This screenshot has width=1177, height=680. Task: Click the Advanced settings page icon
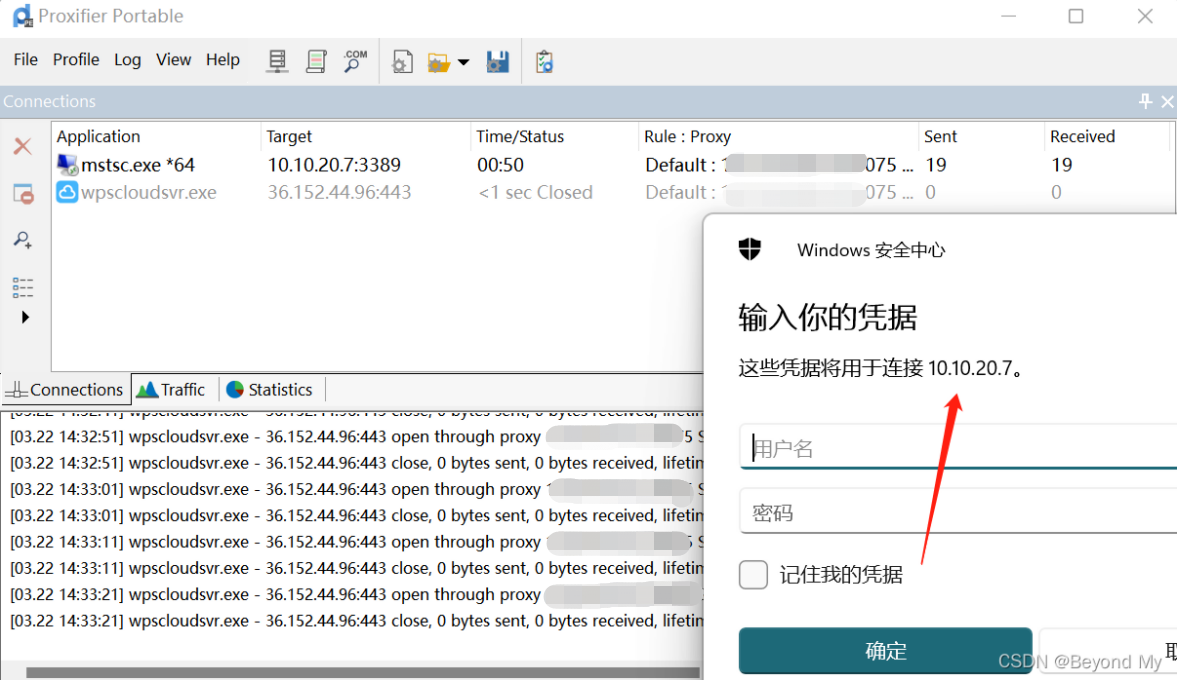pyautogui.click(x=402, y=62)
